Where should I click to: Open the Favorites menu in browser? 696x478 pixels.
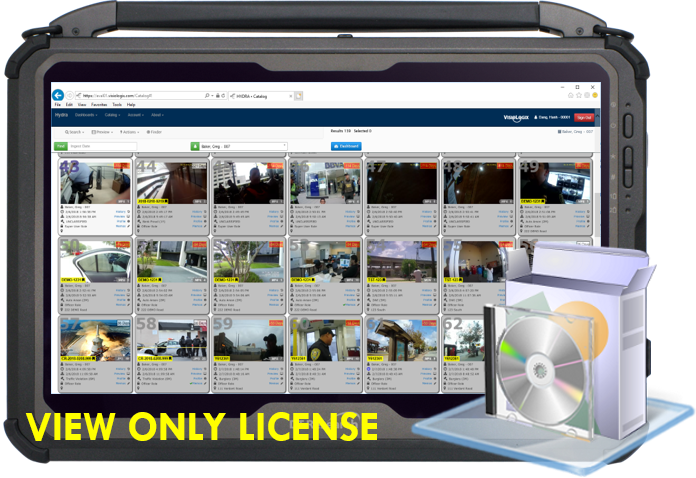[101, 104]
